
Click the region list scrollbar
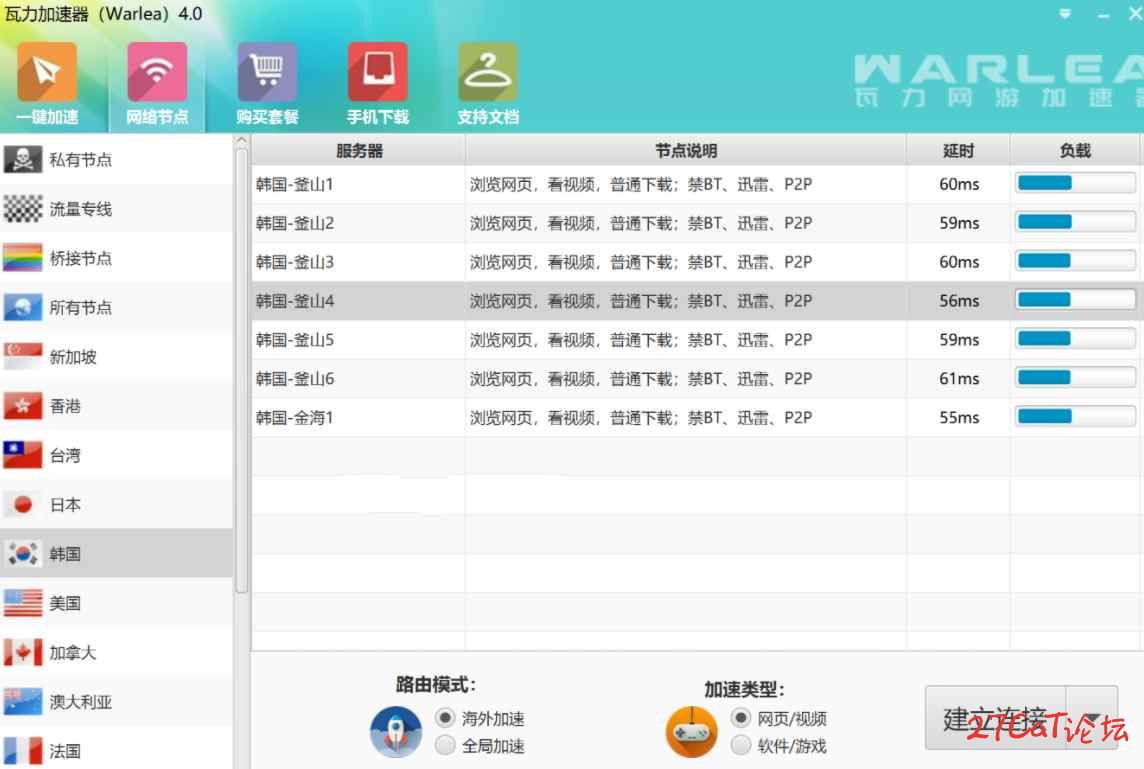[241, 371]
